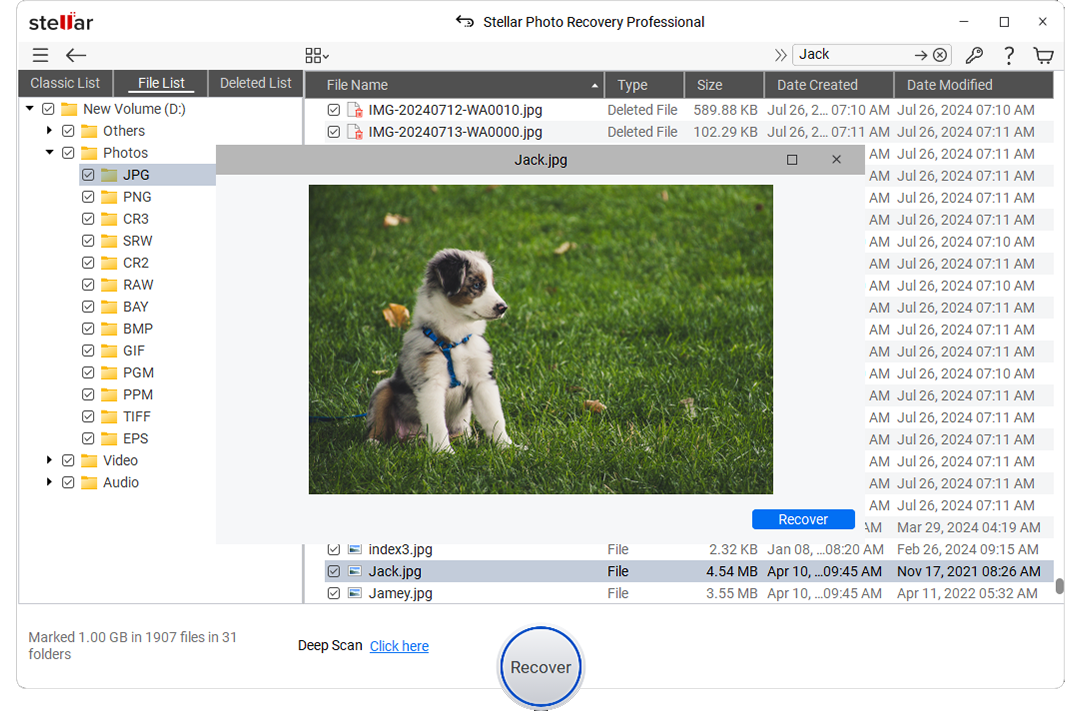Clear the search with X icon

click(x=940, y=55)
